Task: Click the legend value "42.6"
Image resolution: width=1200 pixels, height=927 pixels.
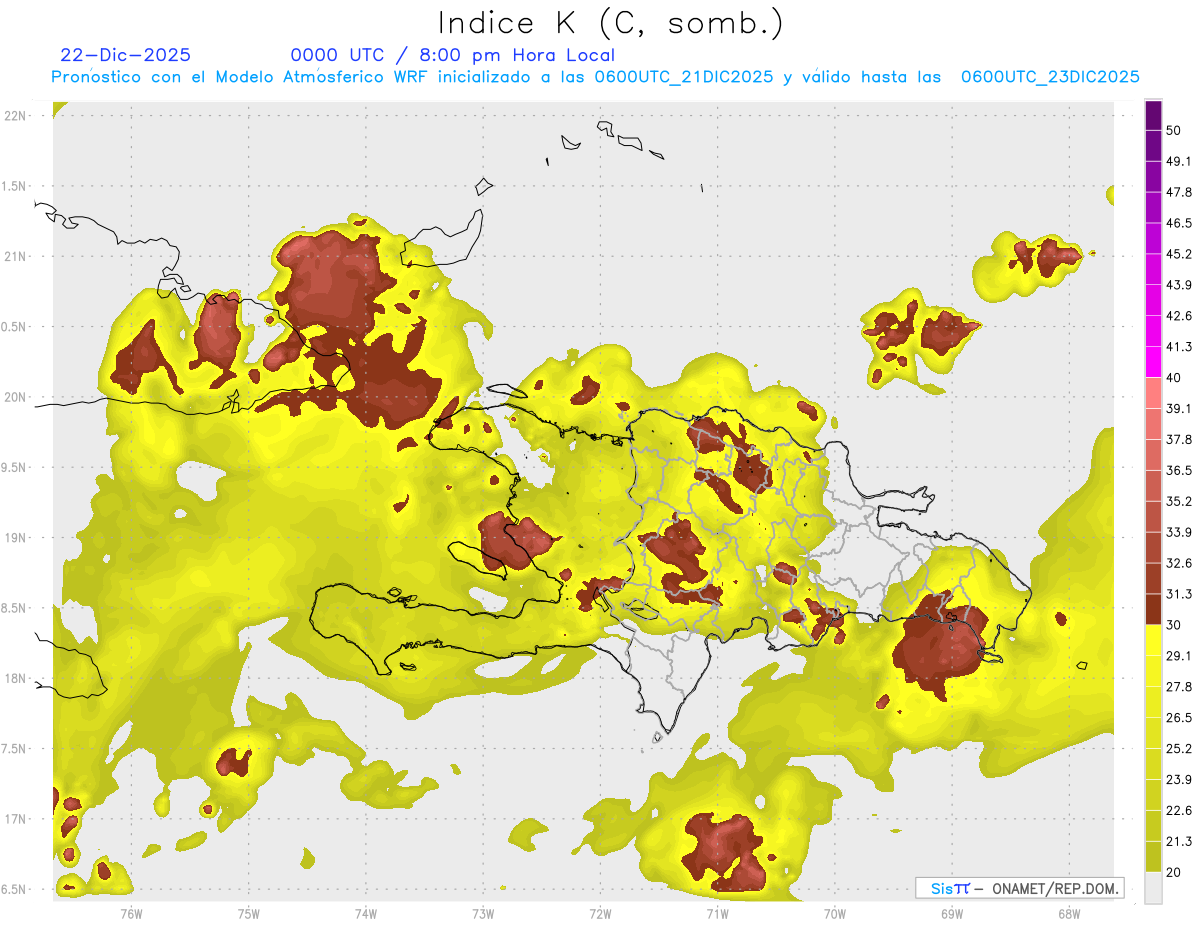Action: [1178, 316]
